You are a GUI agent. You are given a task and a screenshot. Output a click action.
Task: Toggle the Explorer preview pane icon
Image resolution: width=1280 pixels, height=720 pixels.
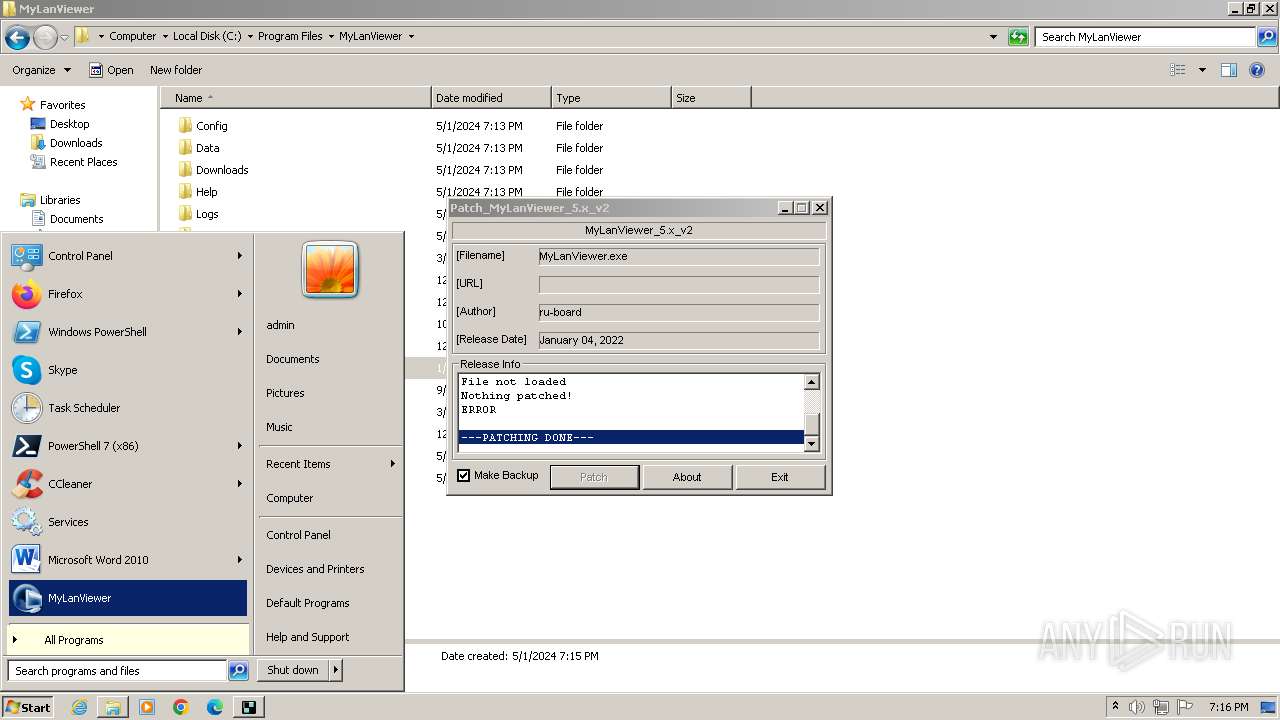tap(1229, 70)
